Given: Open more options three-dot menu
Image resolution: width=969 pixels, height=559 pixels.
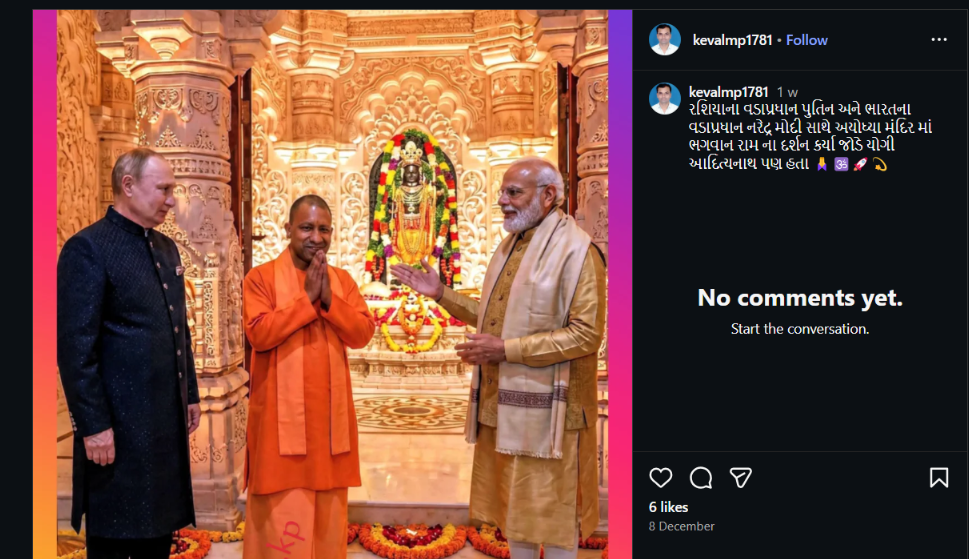Looking at the screenshot, I should pos(939,40).
